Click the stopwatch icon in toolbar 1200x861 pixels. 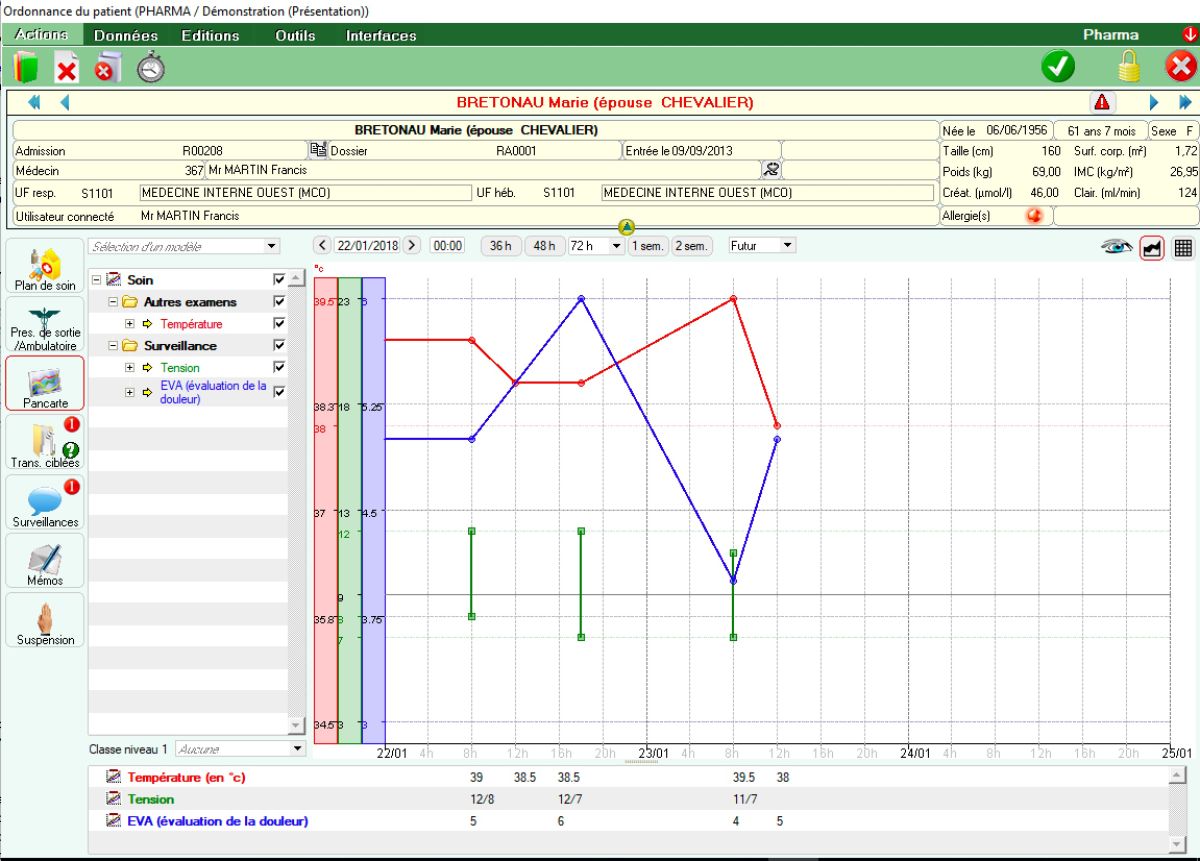coord(150,67)
